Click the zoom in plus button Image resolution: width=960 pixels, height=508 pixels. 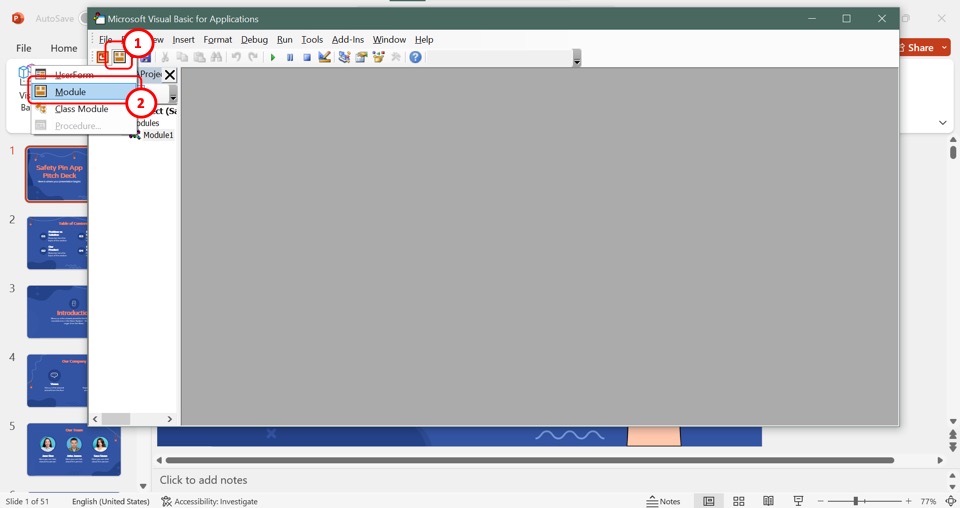pos(909,501)
